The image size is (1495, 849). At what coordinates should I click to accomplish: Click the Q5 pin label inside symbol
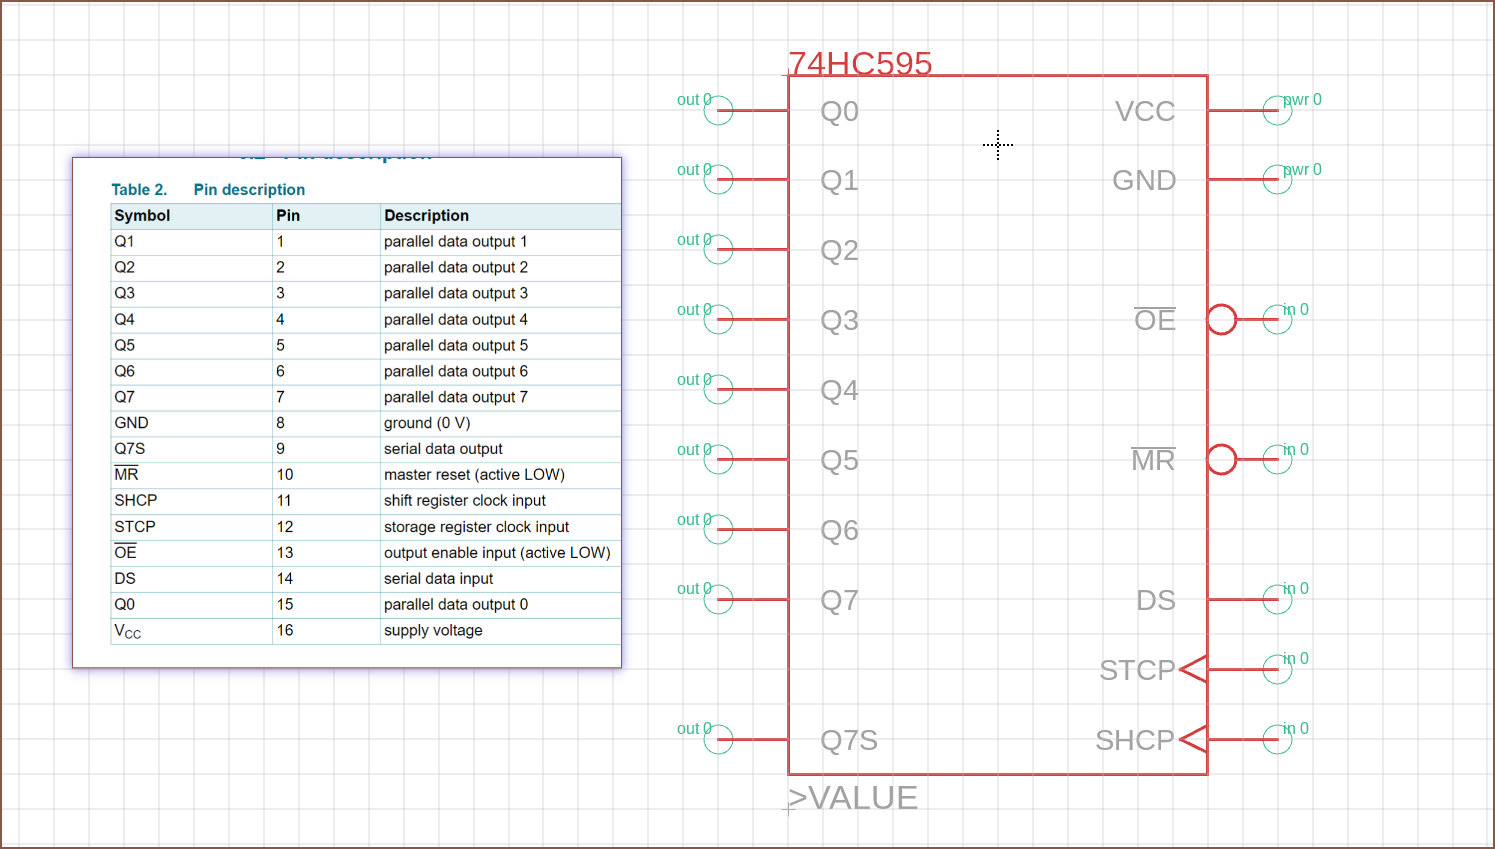click(839, 460)
